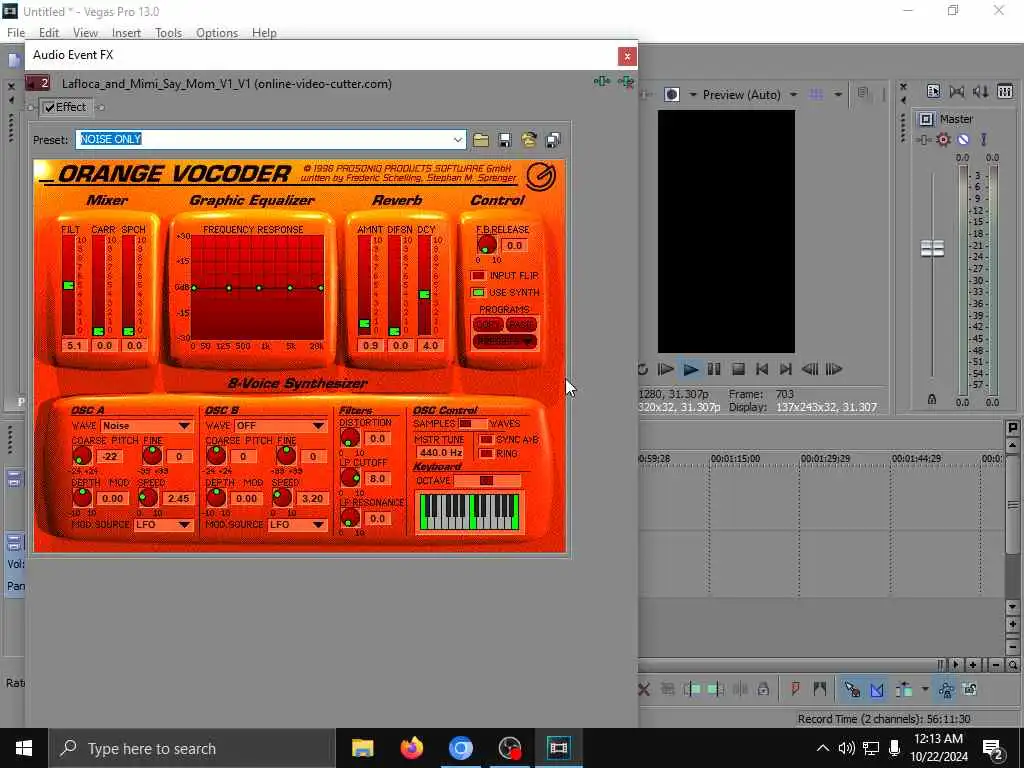Click the COPY program button

[x=487, y=325]
